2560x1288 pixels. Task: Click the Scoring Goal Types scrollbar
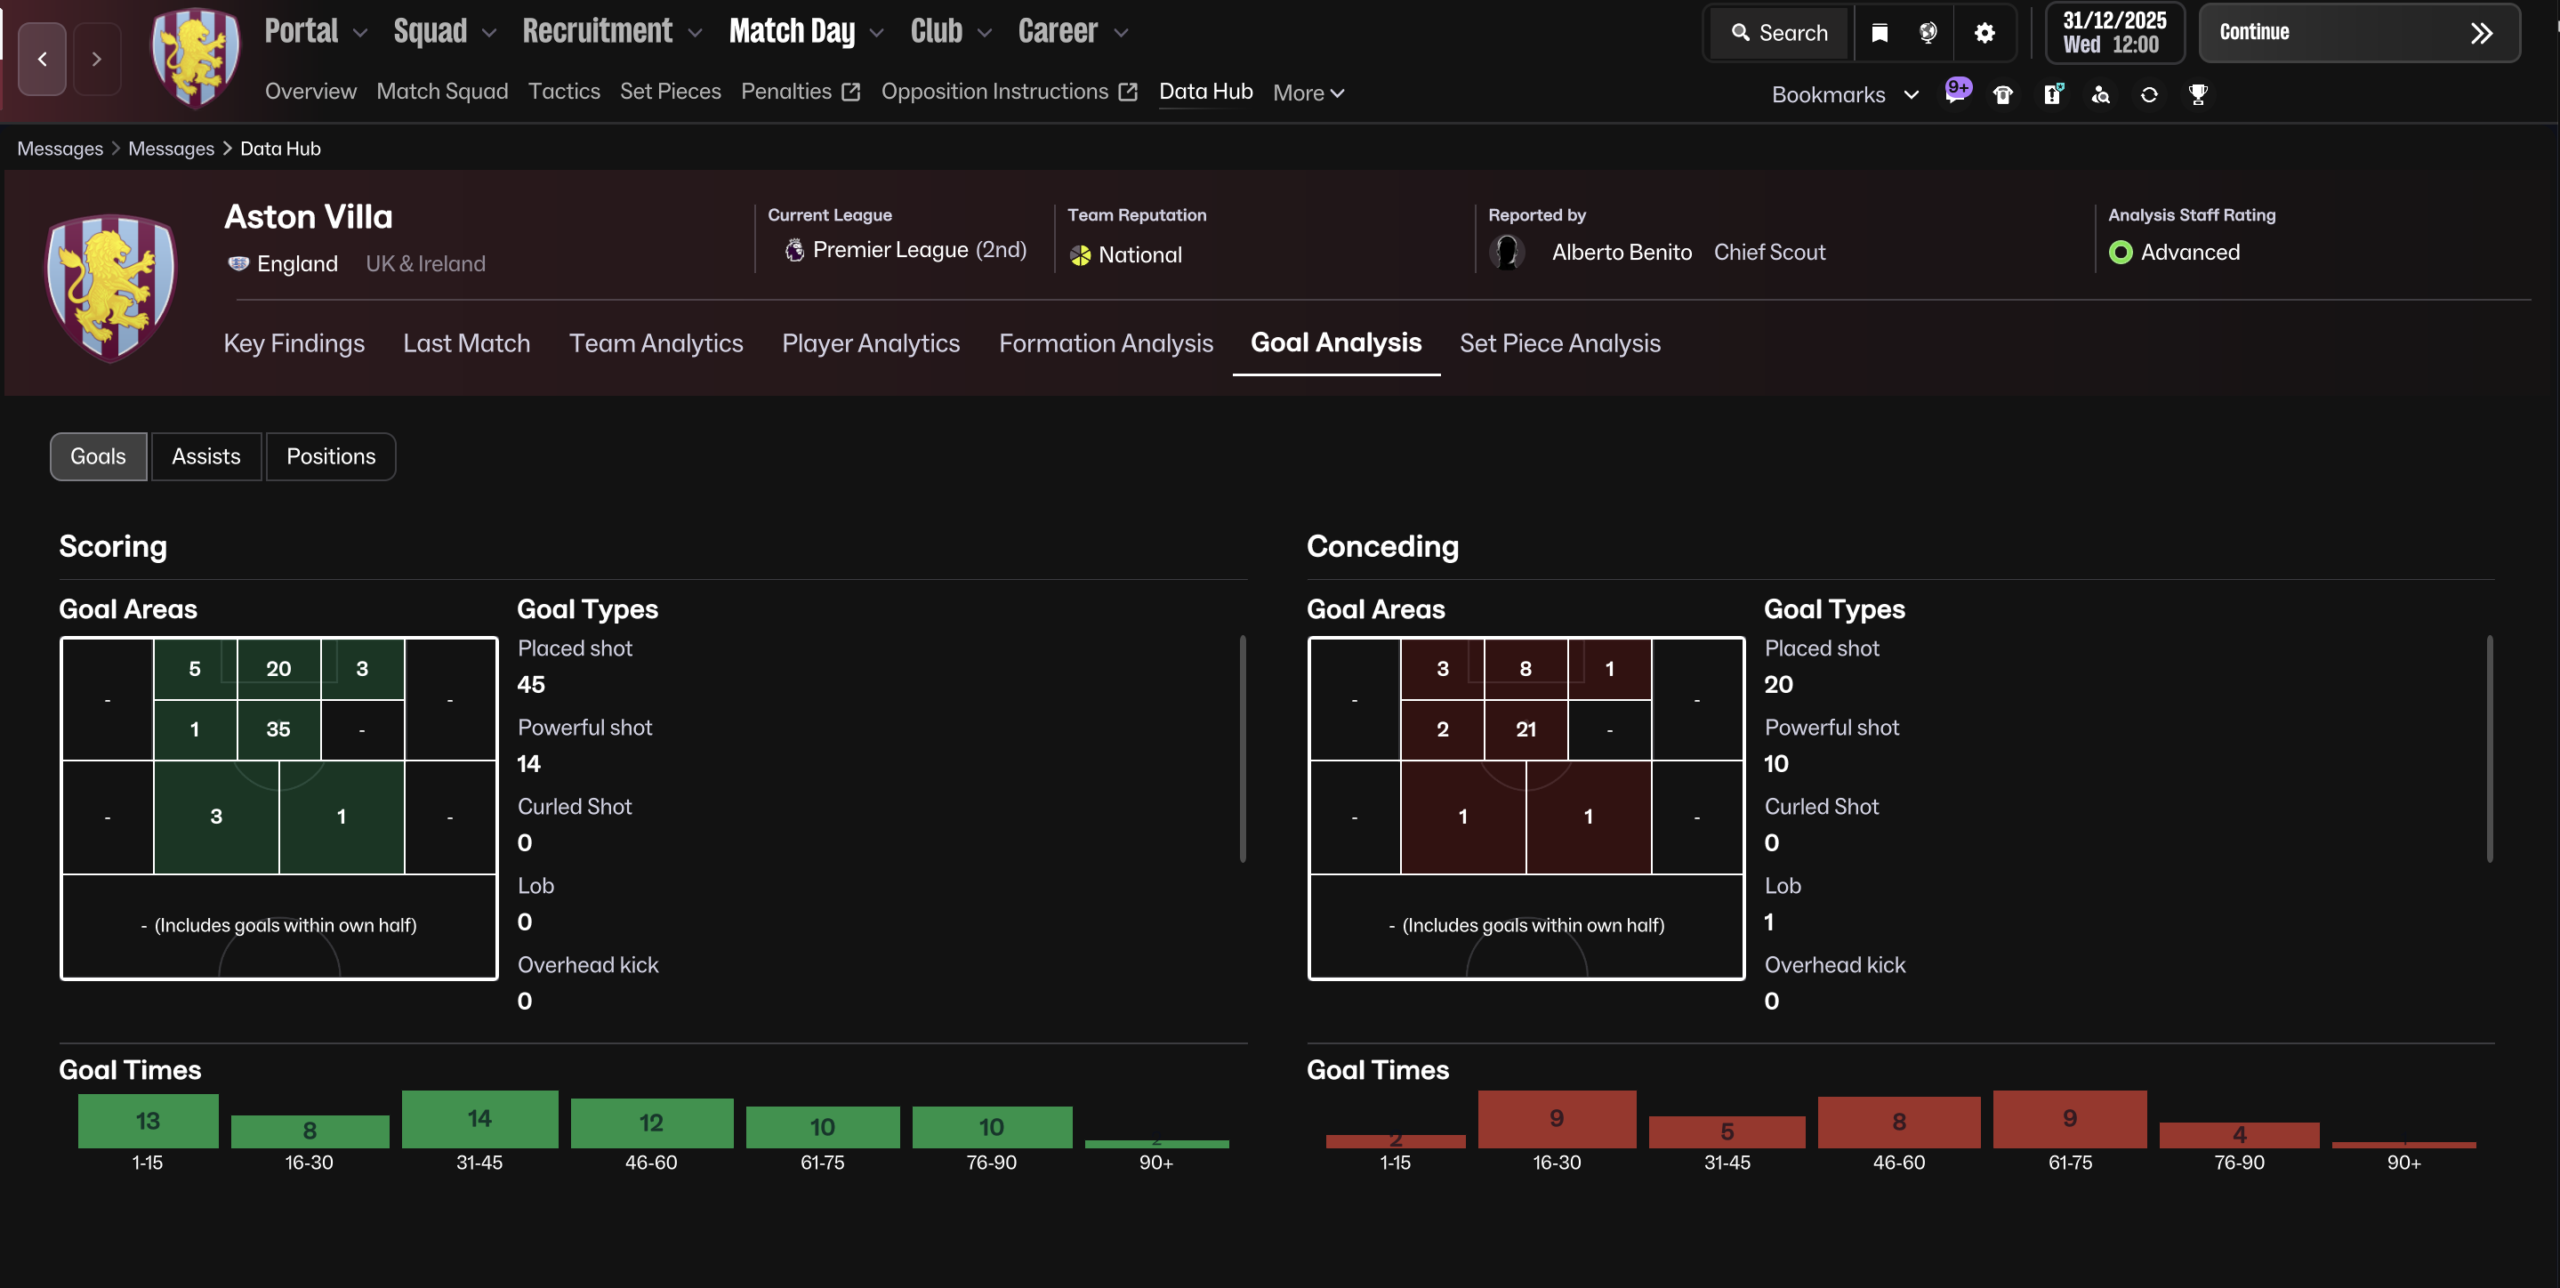[x=1243, y=748]
